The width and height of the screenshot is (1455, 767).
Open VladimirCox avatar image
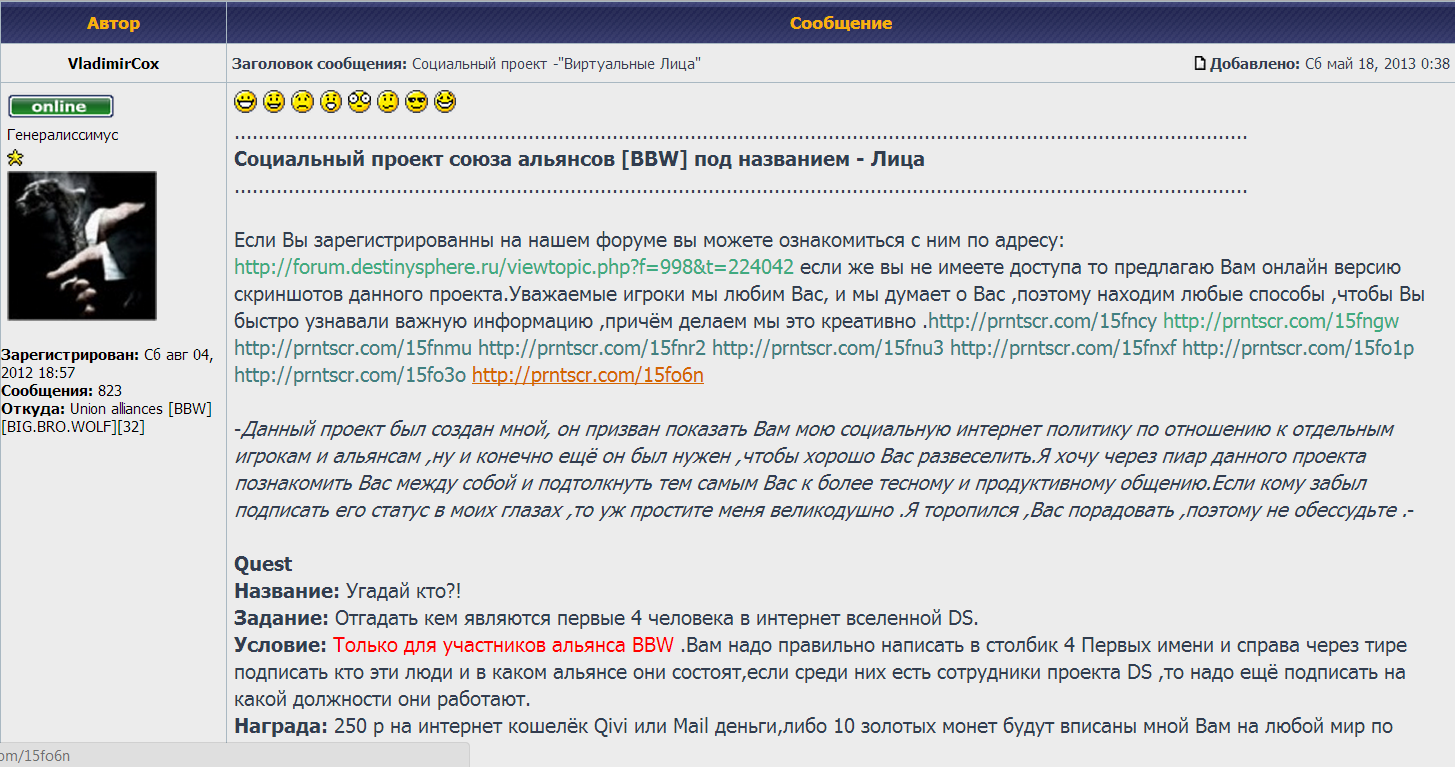coord(82,245)
